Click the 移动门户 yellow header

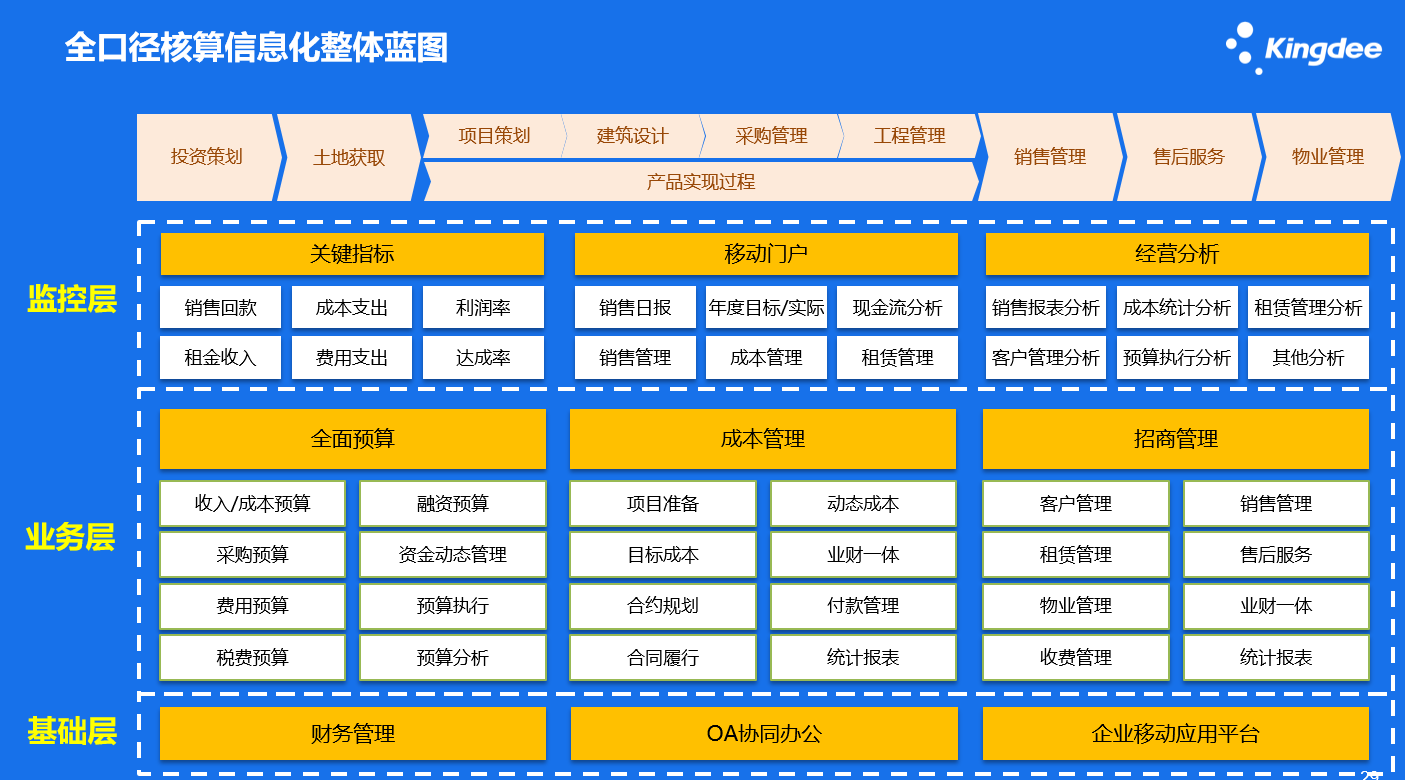[x=766, y=254]
